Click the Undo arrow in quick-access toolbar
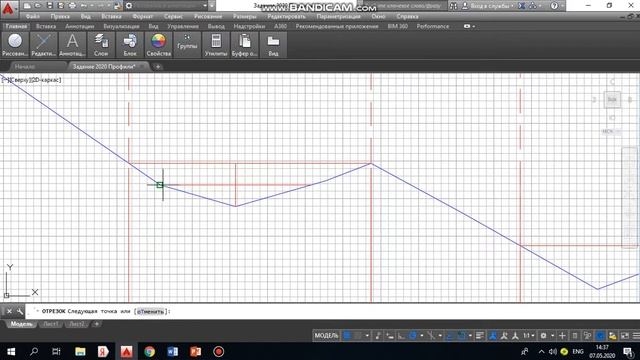The width and height of the screenshot is (640, 360). pyautogui.click(x=84, y=6)
